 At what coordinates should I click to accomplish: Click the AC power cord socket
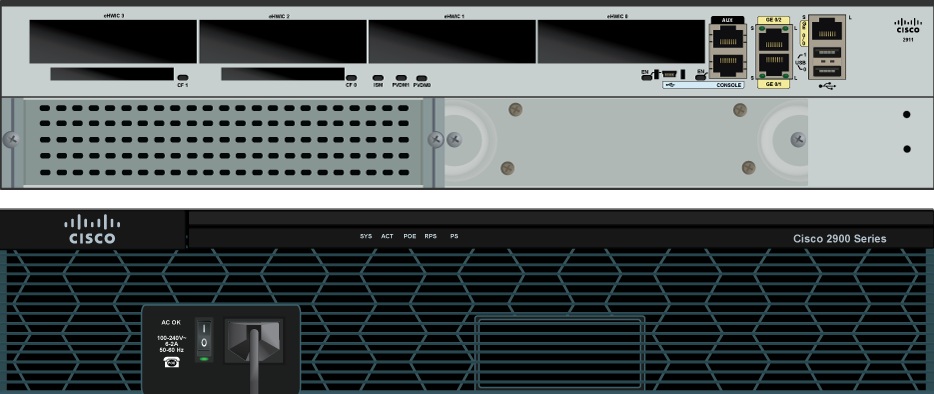[x=254, y=341]
